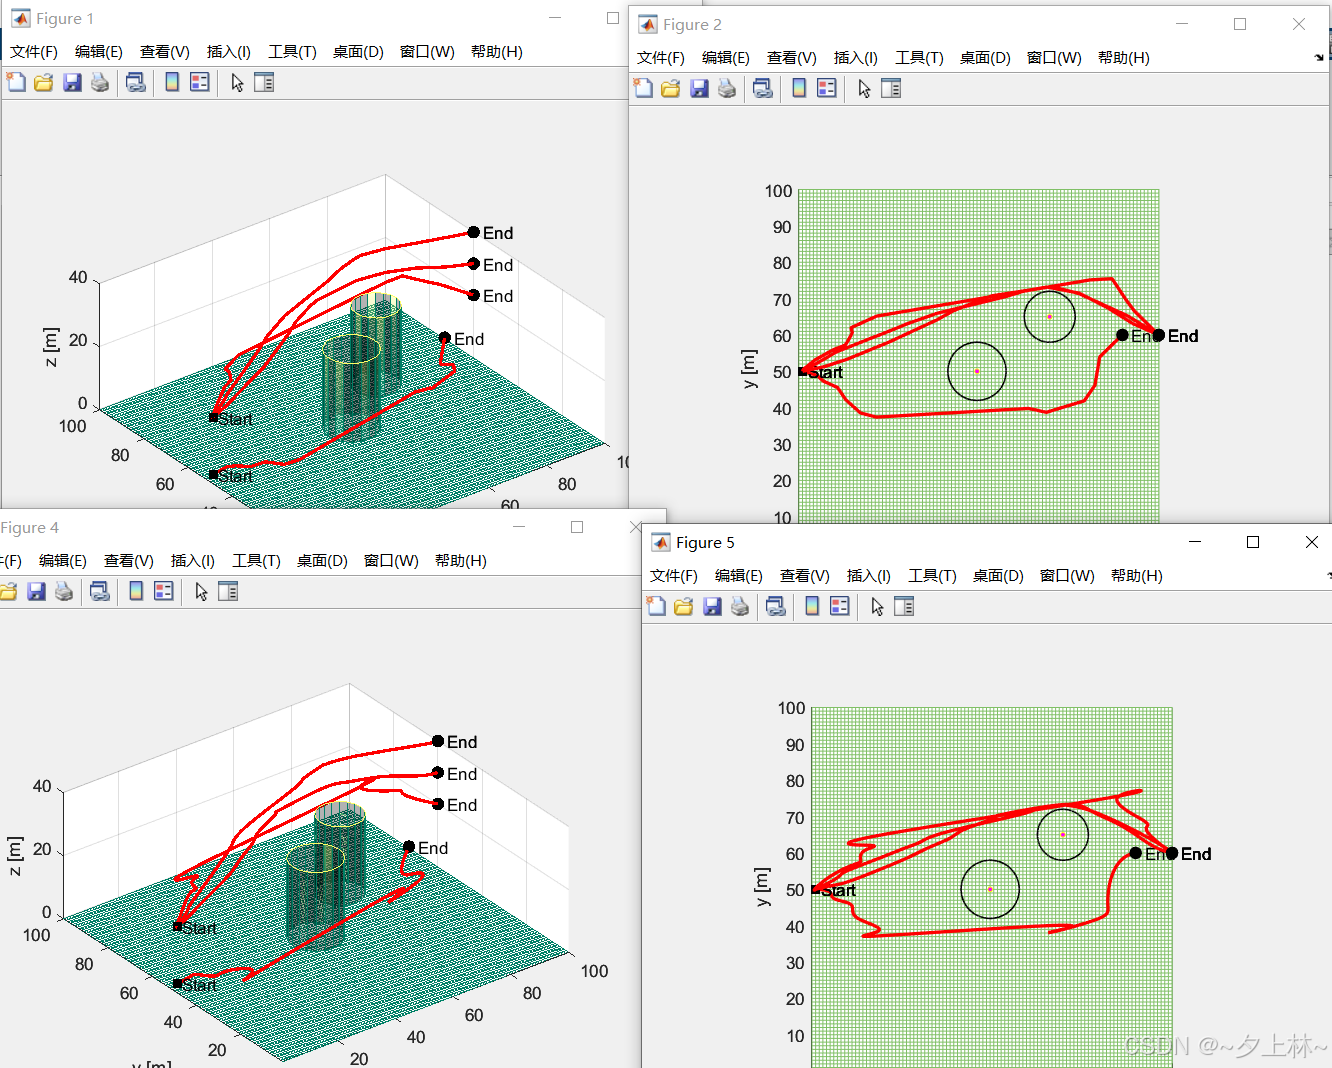Click Figure 2 window title text
This screenshot has height=1068, width=1332.
coord(692,24)
